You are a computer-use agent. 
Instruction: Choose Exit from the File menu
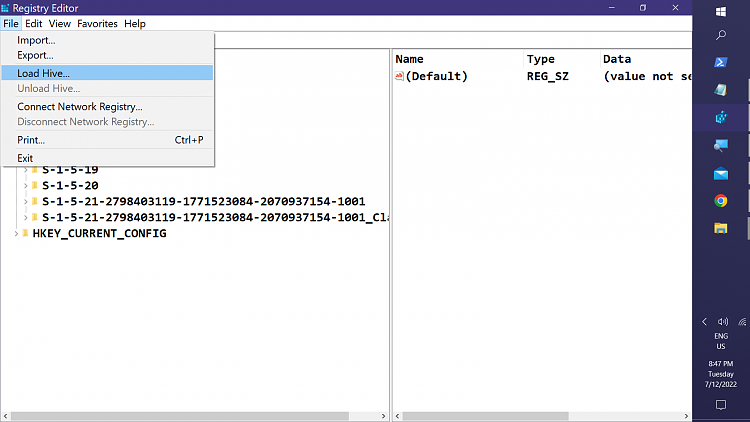[x=107, y=158]
